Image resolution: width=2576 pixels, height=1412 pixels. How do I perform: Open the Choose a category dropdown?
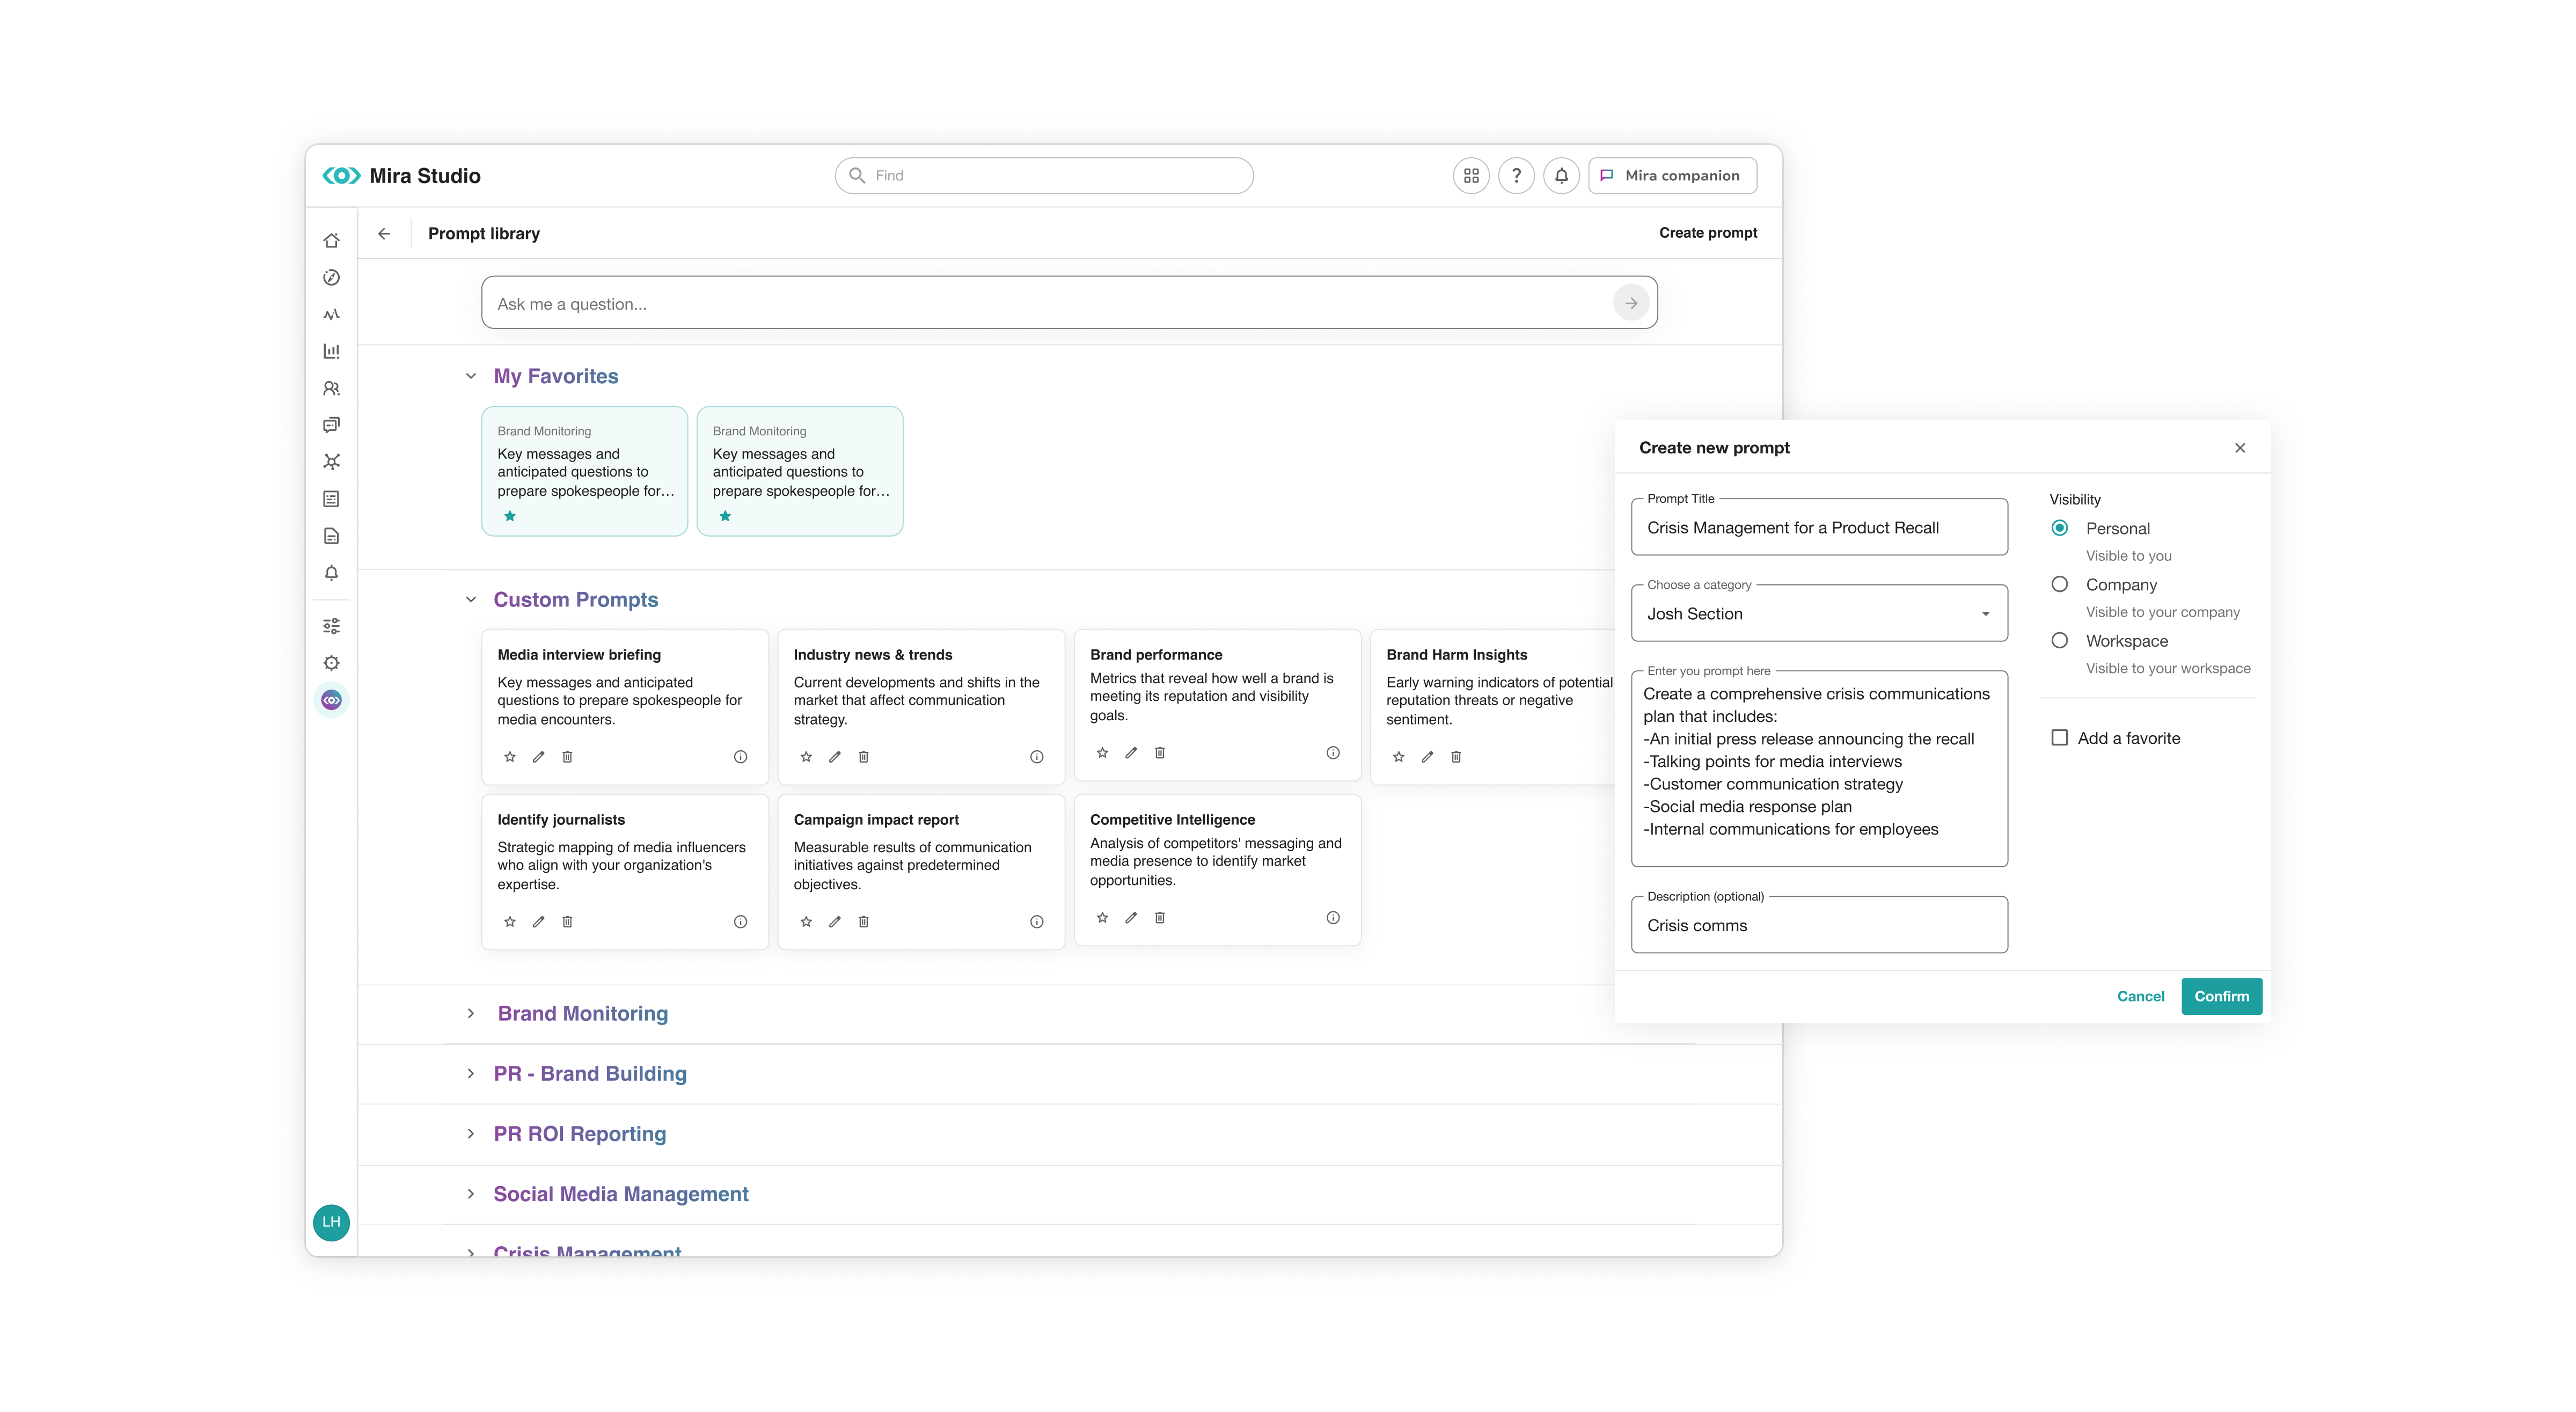point(1818,614)
